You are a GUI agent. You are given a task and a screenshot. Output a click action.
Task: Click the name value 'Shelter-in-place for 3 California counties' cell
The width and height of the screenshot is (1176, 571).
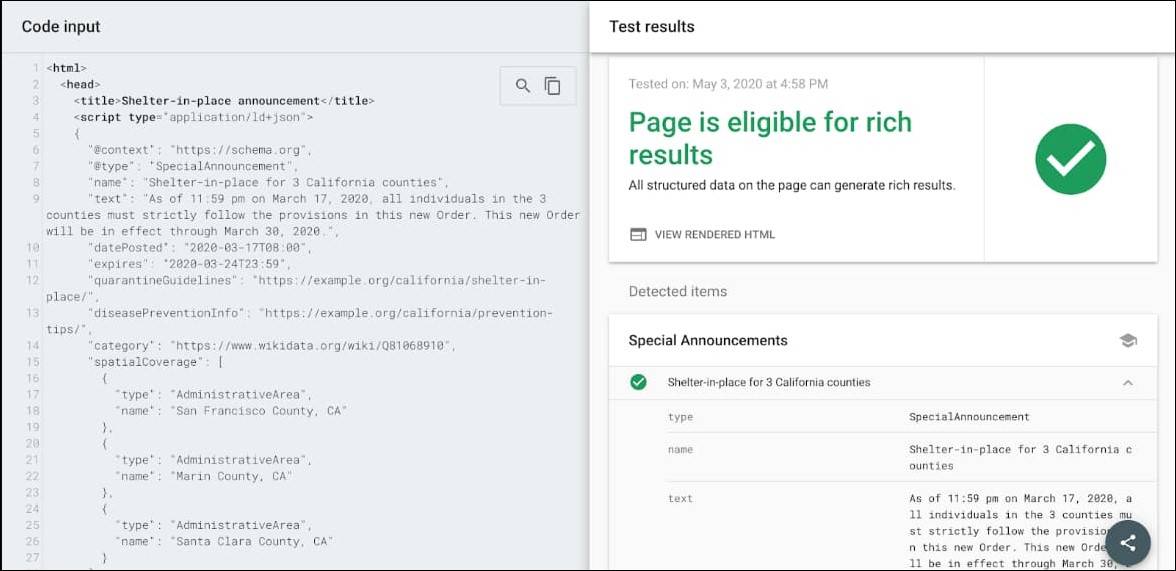(1021, 458)
